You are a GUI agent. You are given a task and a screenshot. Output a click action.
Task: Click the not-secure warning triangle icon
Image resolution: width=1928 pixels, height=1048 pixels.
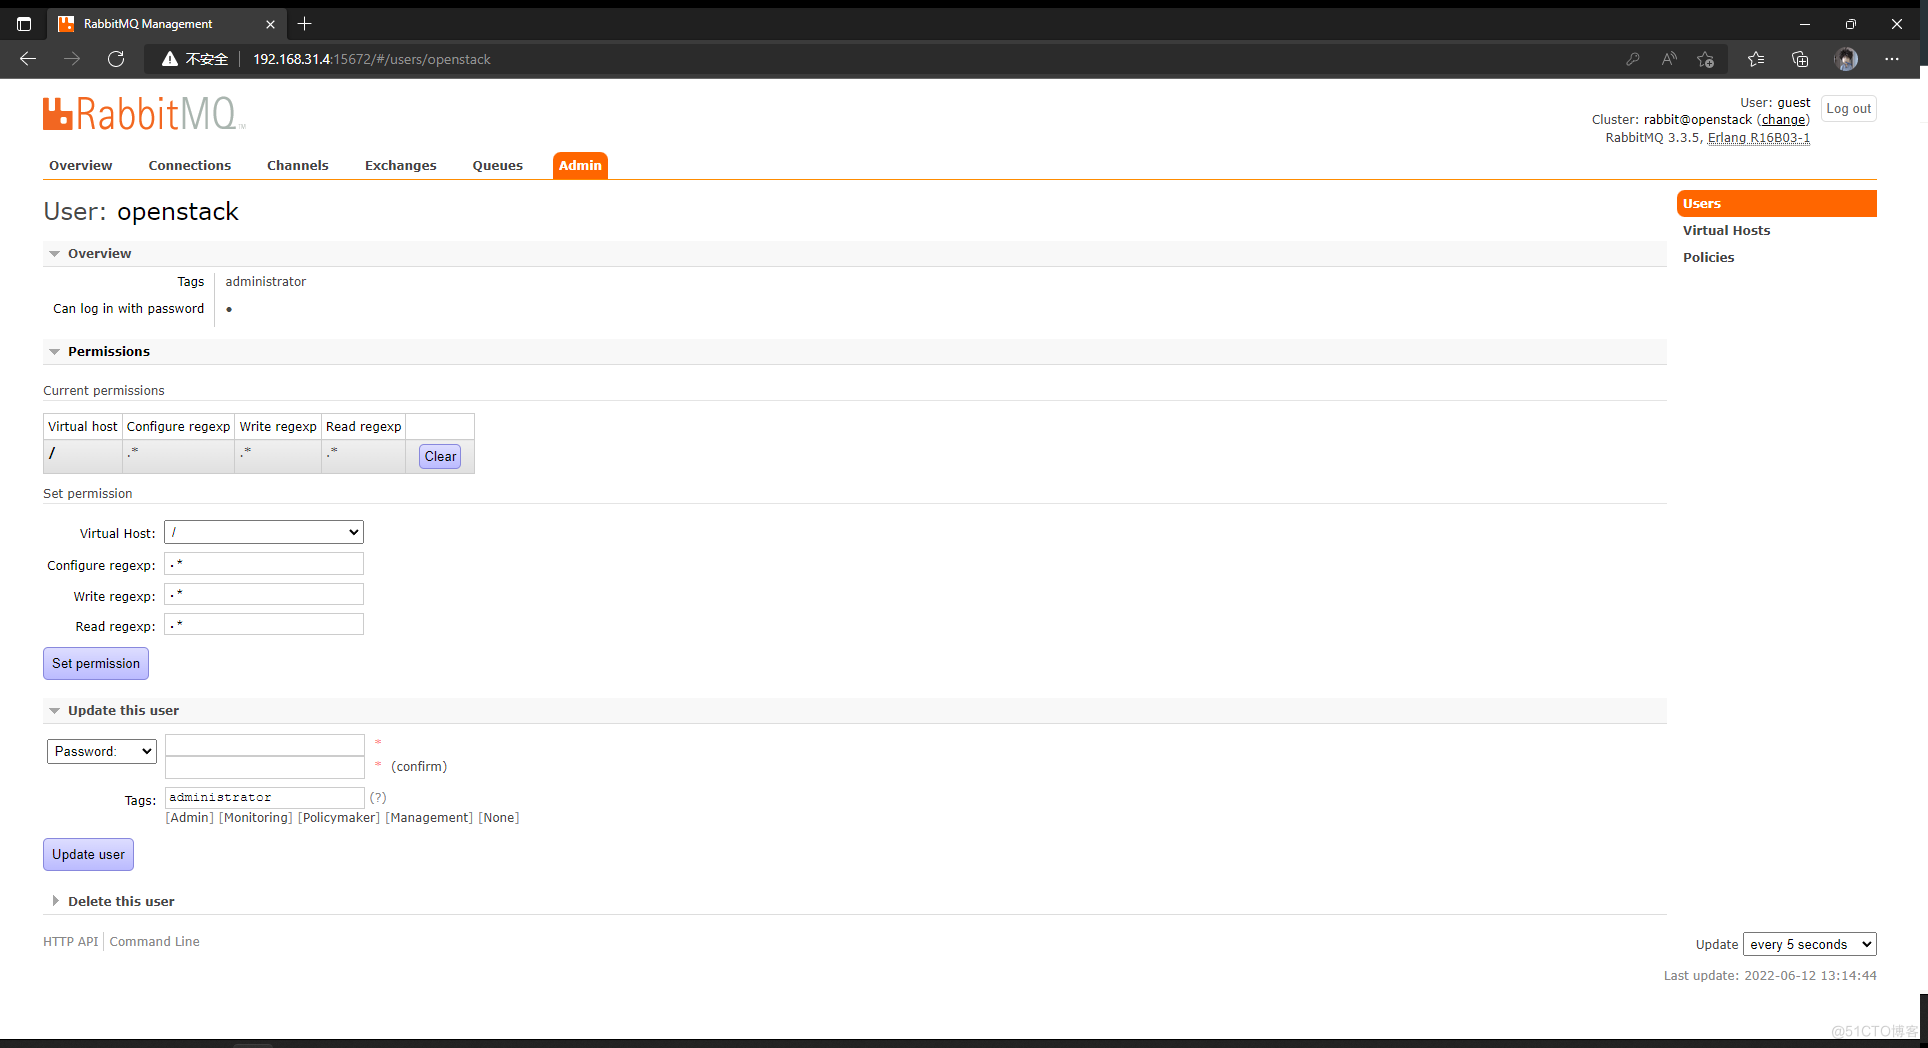pyautogui.click(x=170, y=59)
